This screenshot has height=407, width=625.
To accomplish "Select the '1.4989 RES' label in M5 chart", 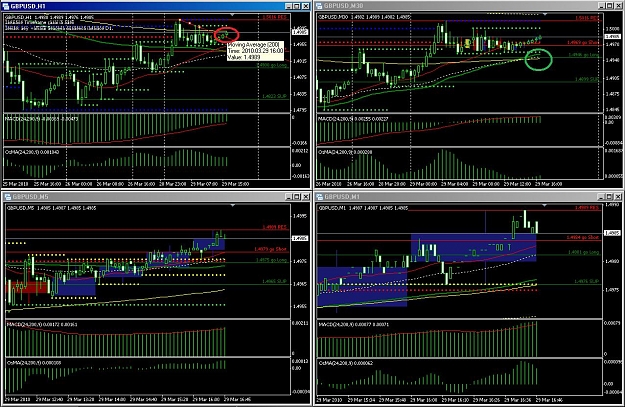I will (x=275, y=227).
